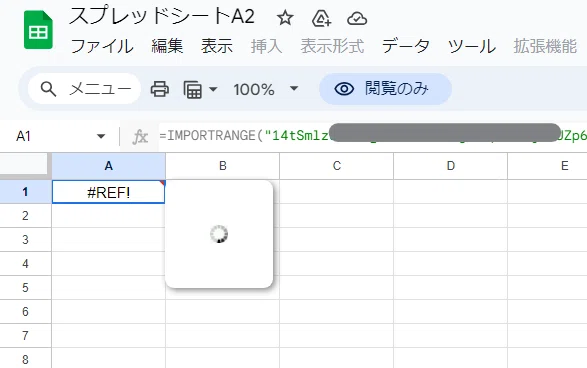The width and height of the screenshot is (587, 368).
Task: Click the select-all corner box
Action: point(25,165)
